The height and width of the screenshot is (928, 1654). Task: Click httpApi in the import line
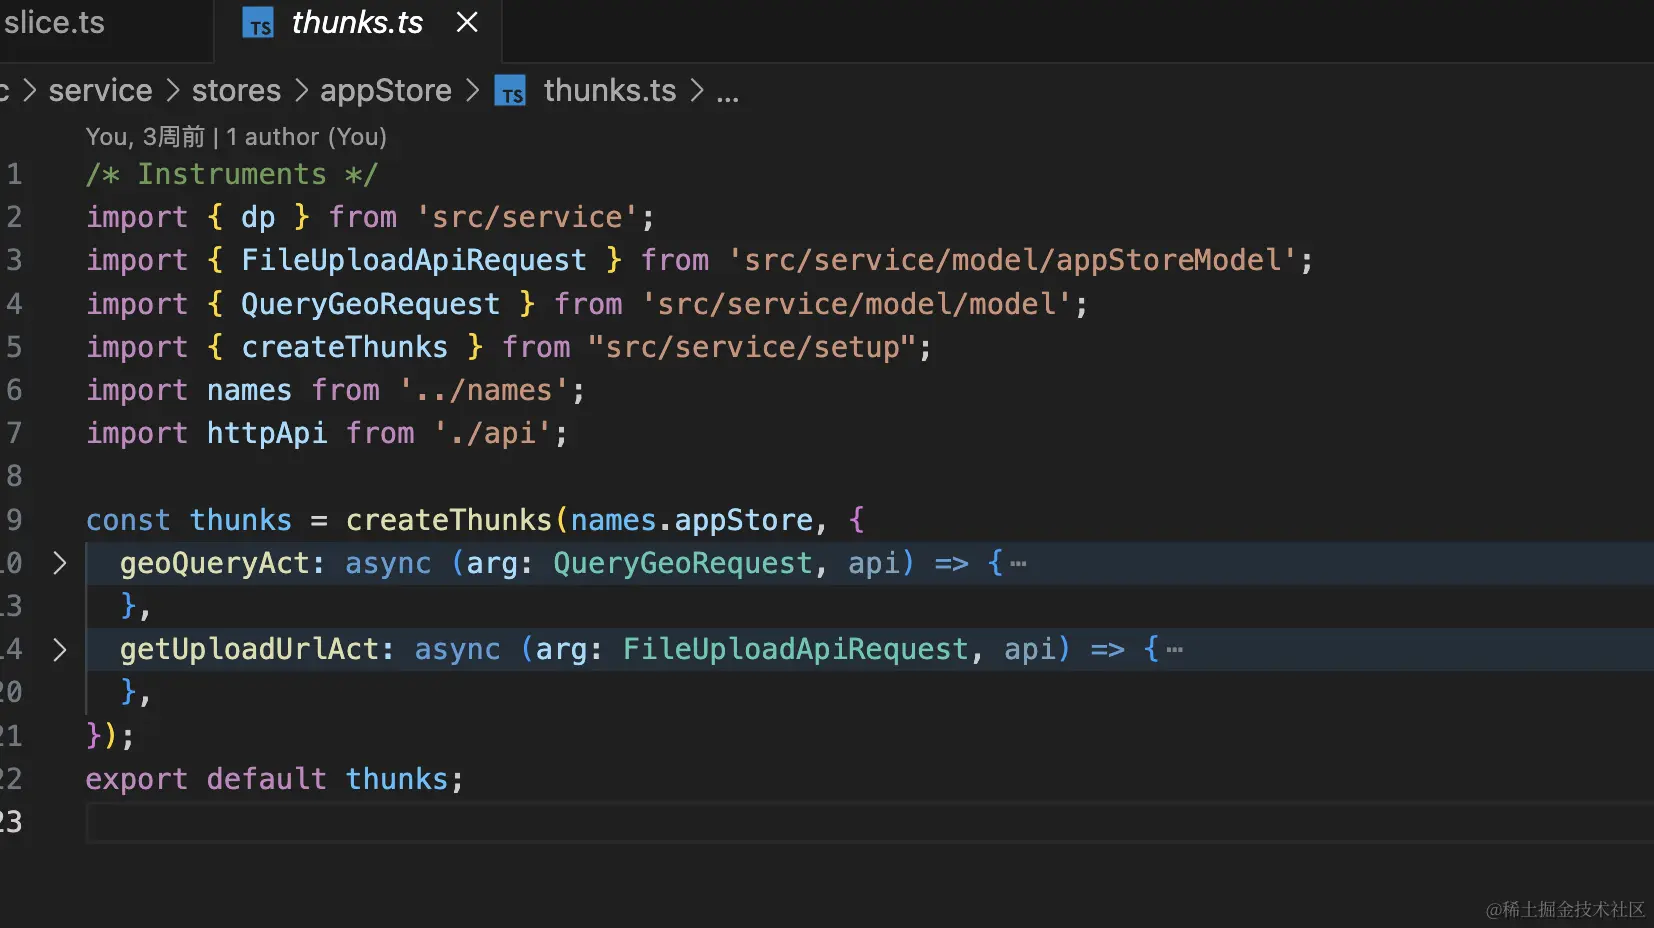[266, 434]
